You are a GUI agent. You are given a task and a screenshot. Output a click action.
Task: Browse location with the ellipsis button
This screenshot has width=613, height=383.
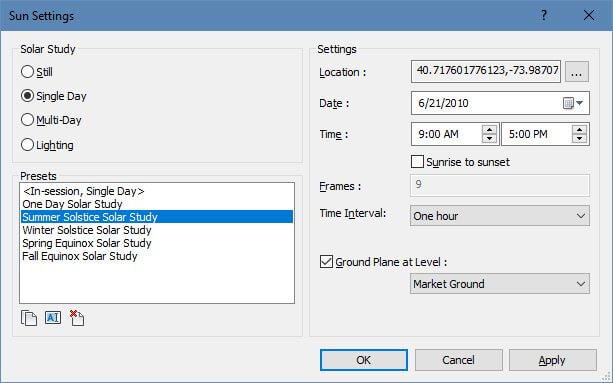coord(577,72)
